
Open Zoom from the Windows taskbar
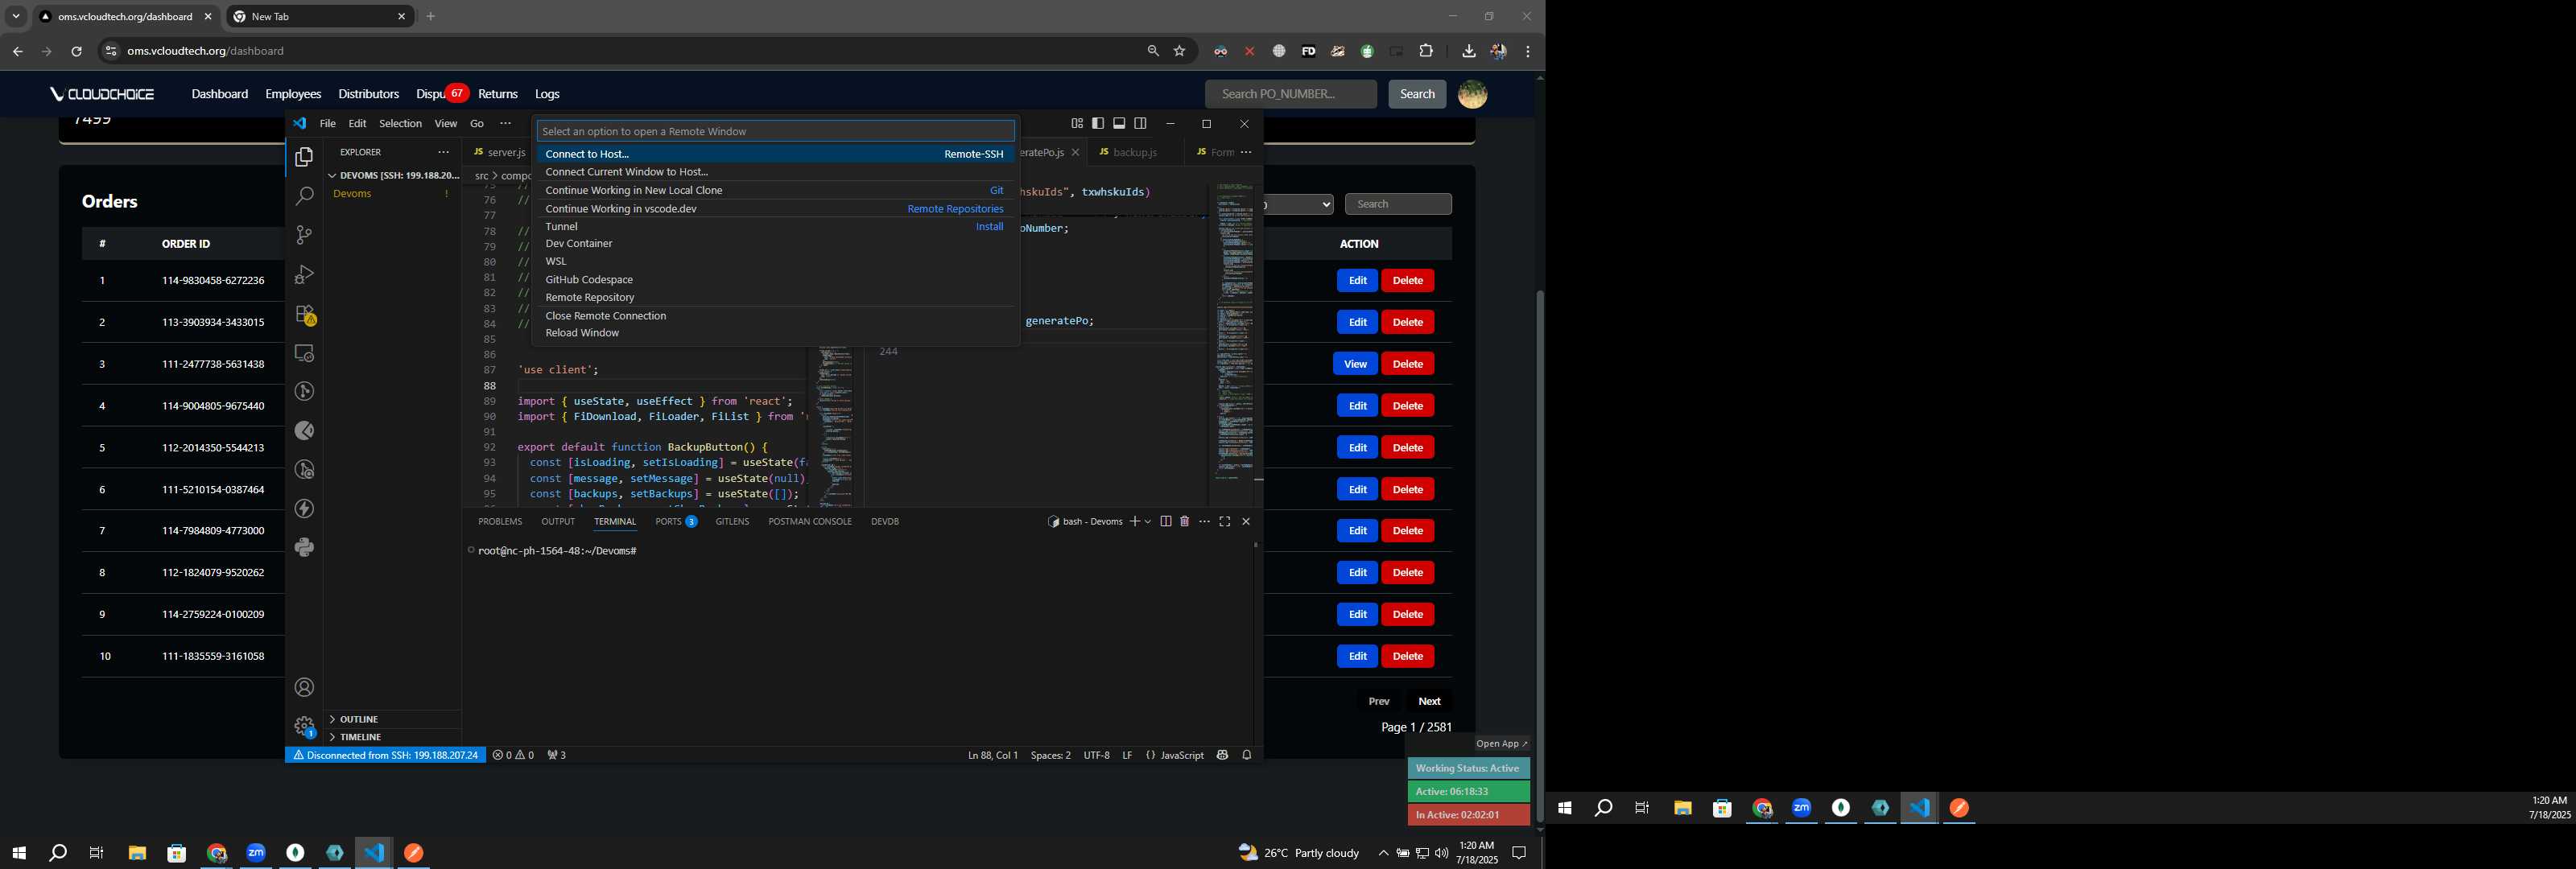coord(256,853)
